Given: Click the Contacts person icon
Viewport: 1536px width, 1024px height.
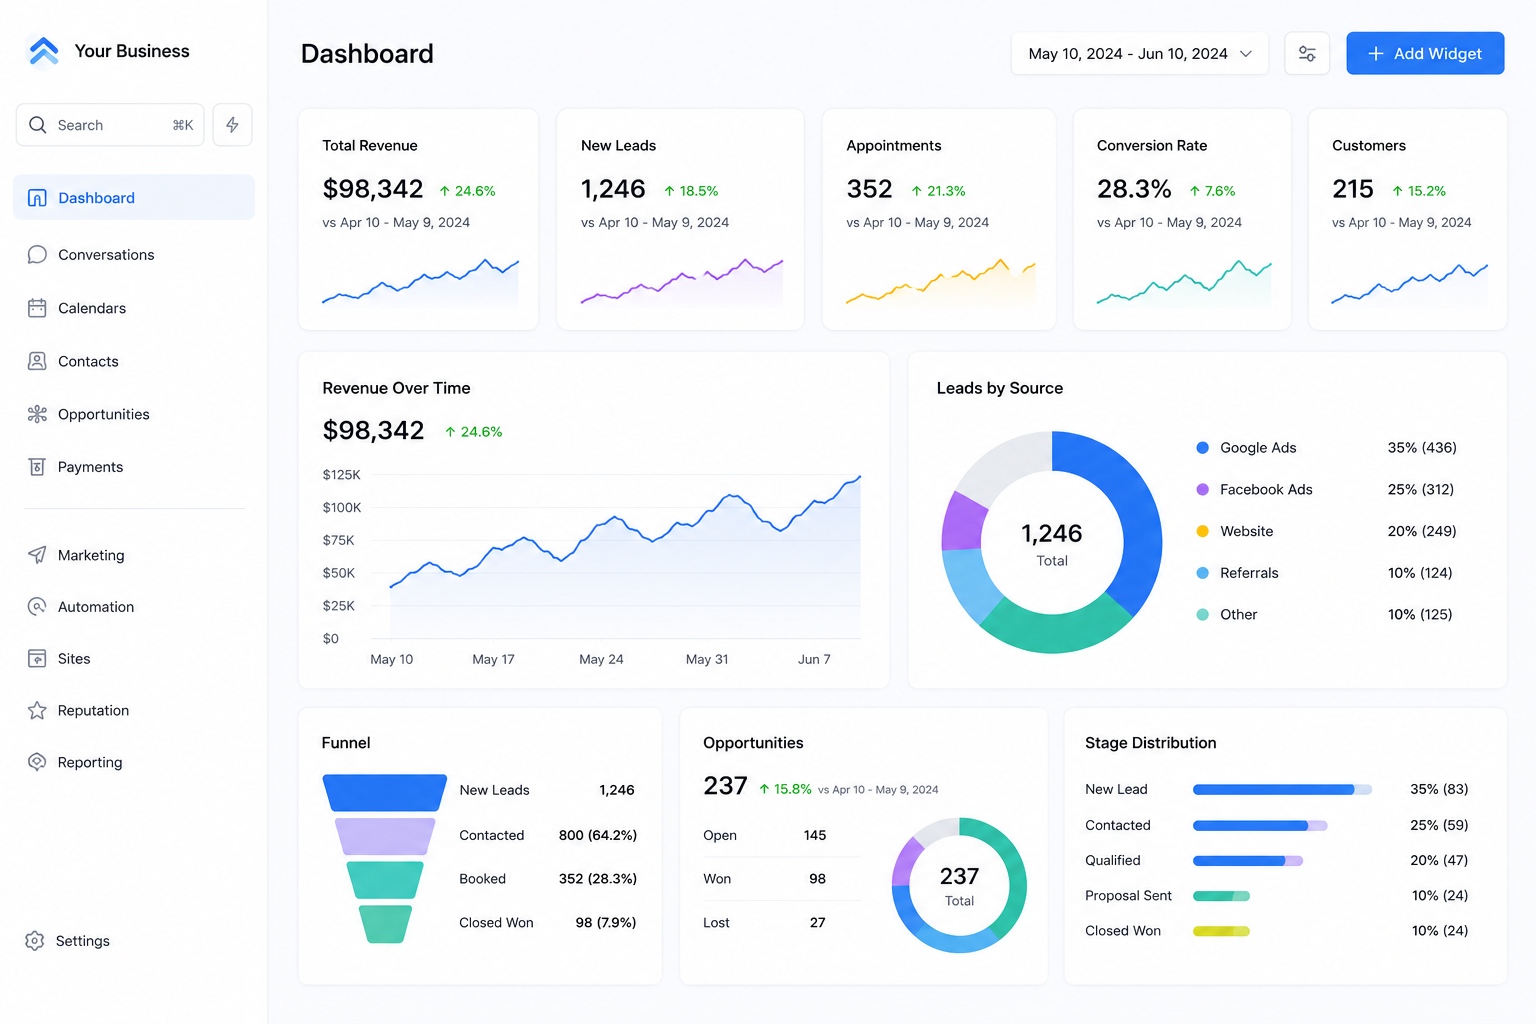Looking at the screenshot, I should (37, 361).
